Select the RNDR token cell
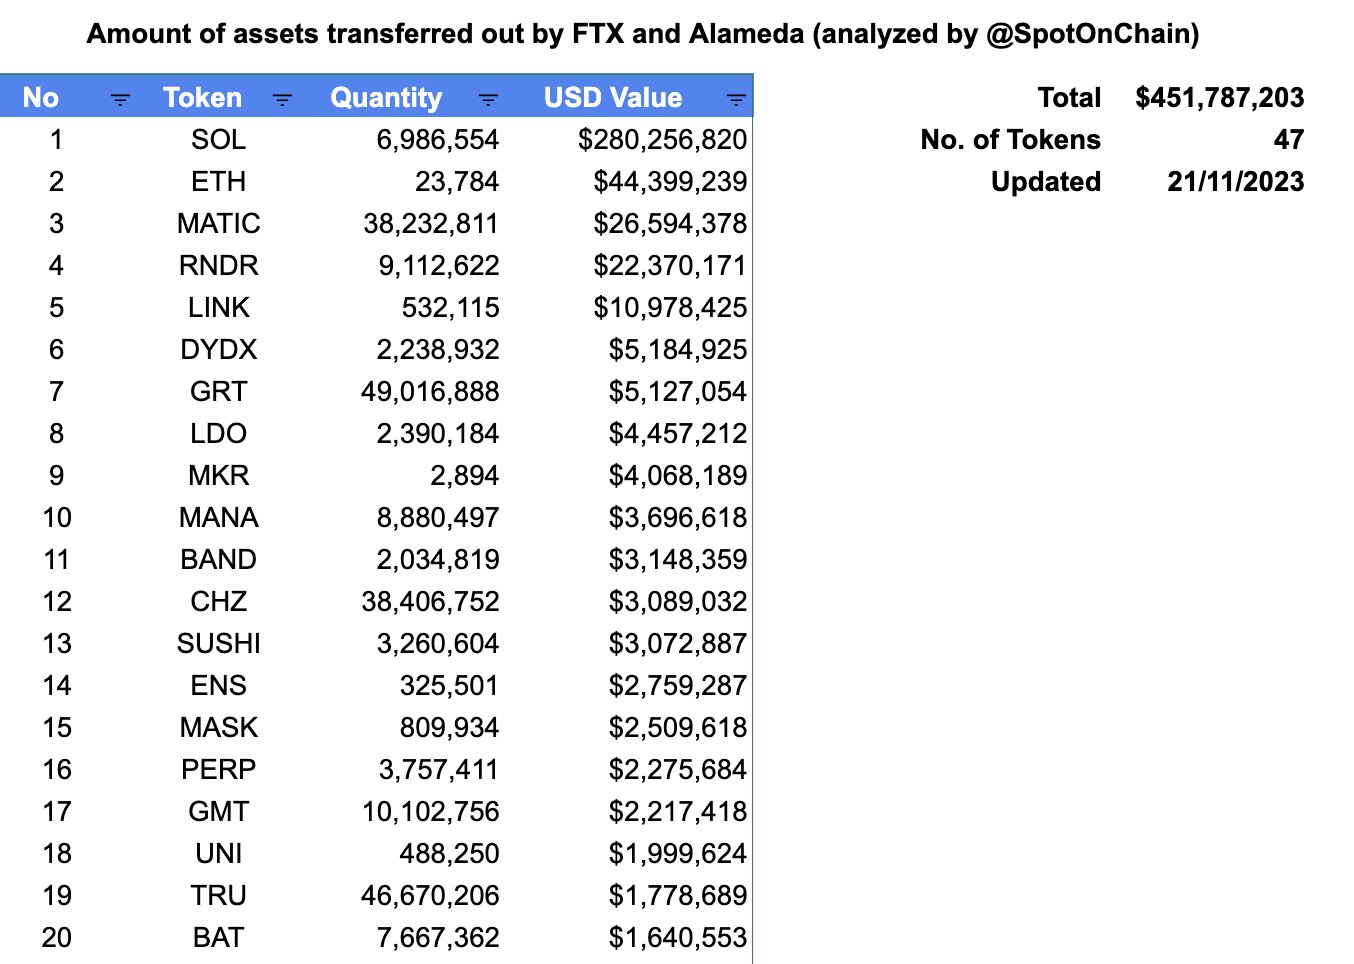The height and width of the screenshot is (964, 1354). 218,266
